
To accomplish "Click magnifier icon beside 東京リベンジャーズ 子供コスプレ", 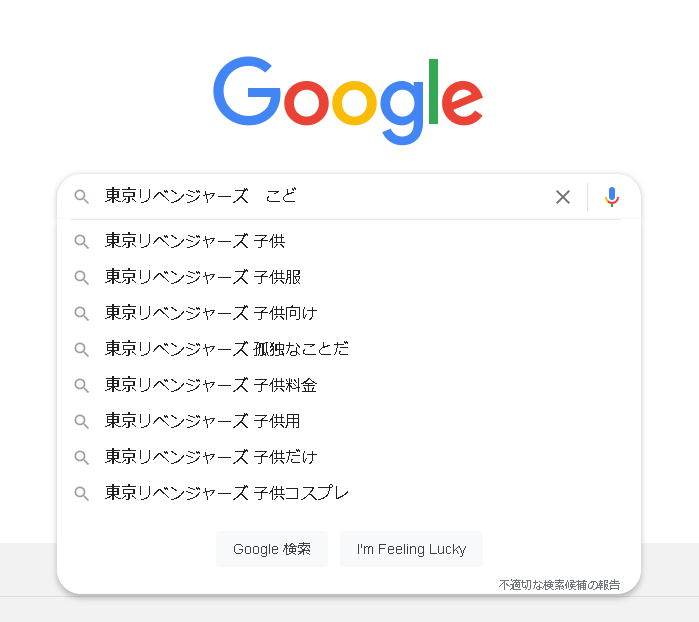I will tap(82, 493).
